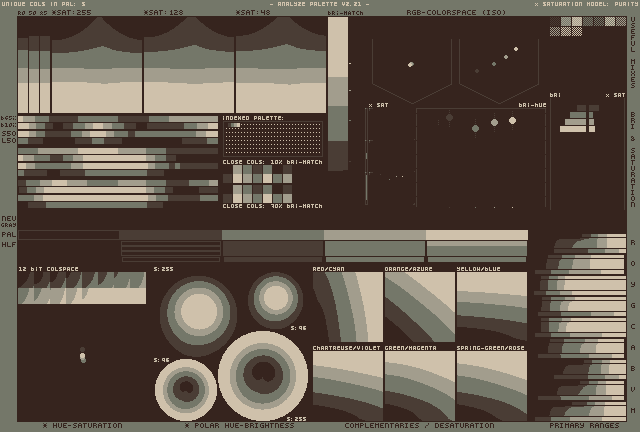
Task: Select the cream segment of the bri-match bar
Action: click(x=338, y=47)
